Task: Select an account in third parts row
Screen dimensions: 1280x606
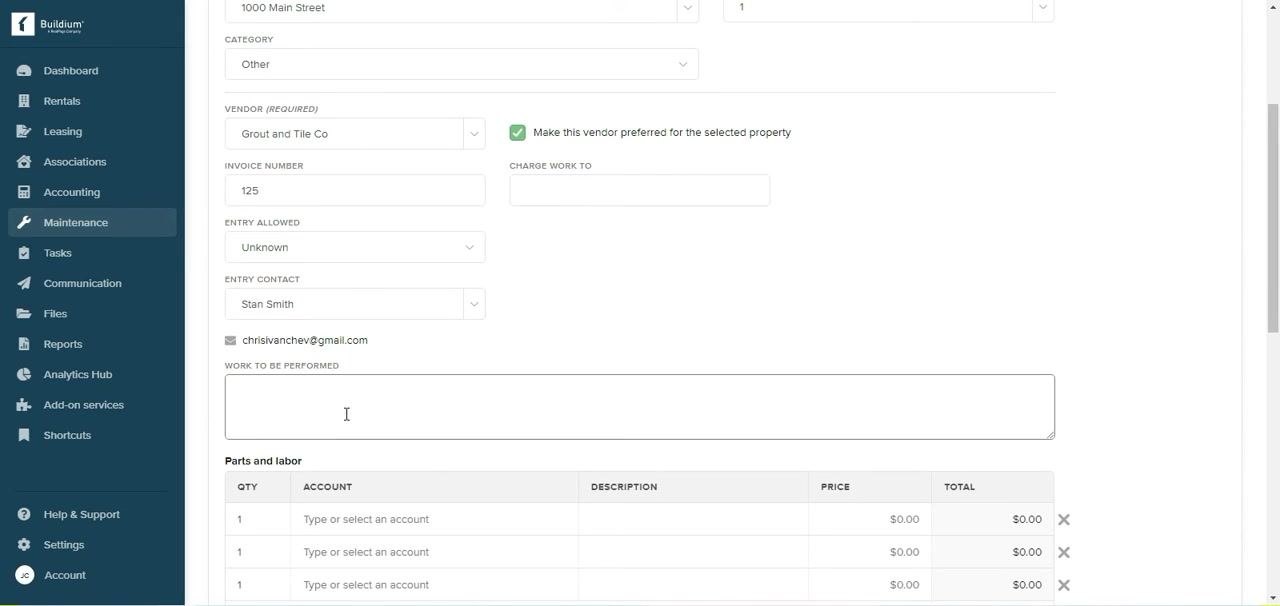Action: [x=434, y=585]
